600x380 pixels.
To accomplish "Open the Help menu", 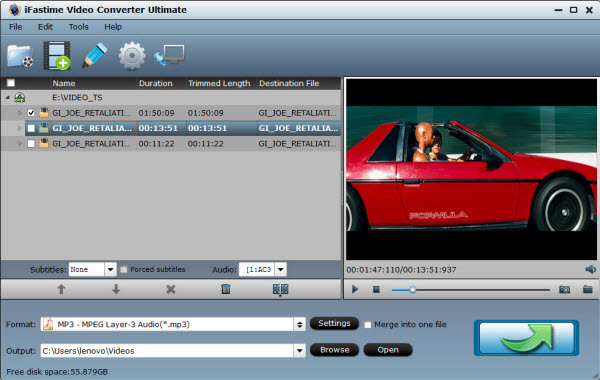I will tap(113, 27).
